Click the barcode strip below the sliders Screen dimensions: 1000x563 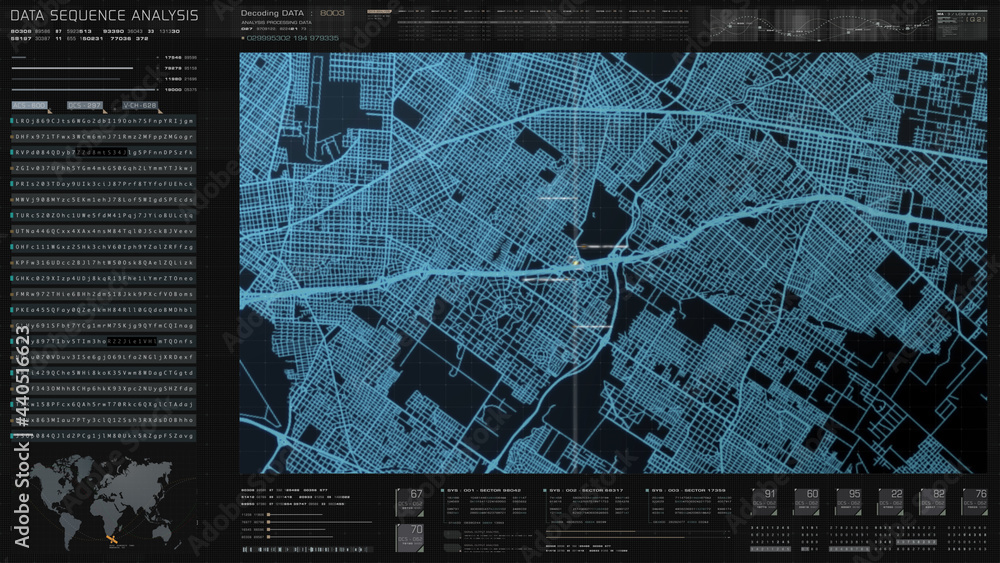[x=306, y=549]
